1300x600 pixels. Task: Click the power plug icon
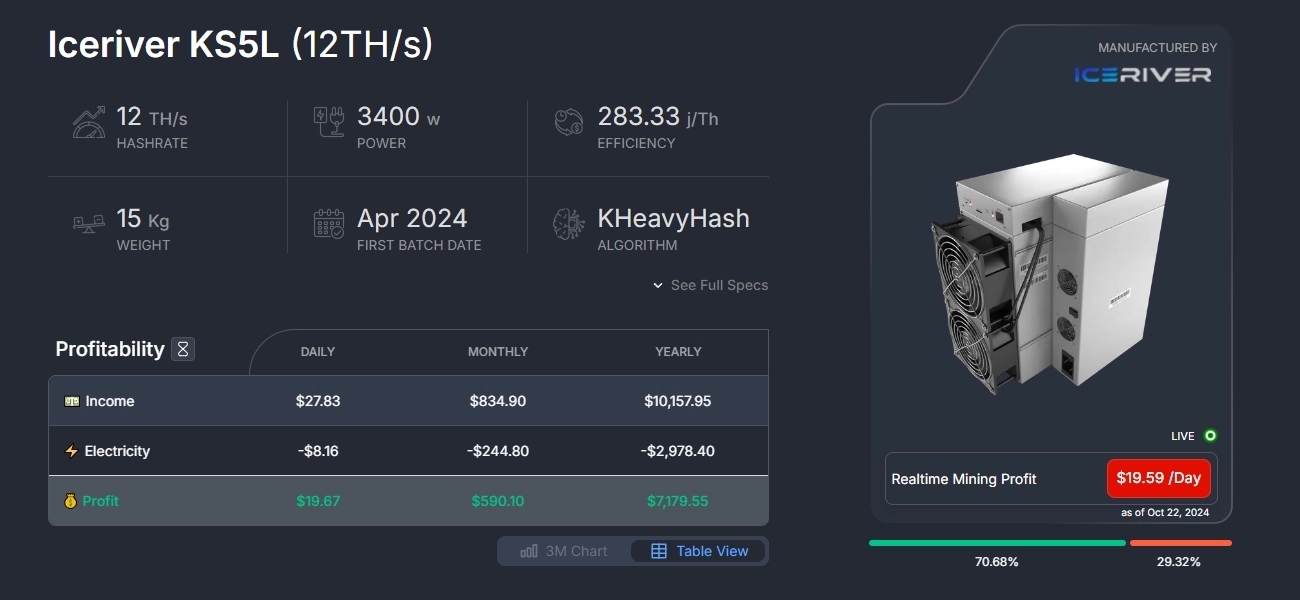point(329,122)
